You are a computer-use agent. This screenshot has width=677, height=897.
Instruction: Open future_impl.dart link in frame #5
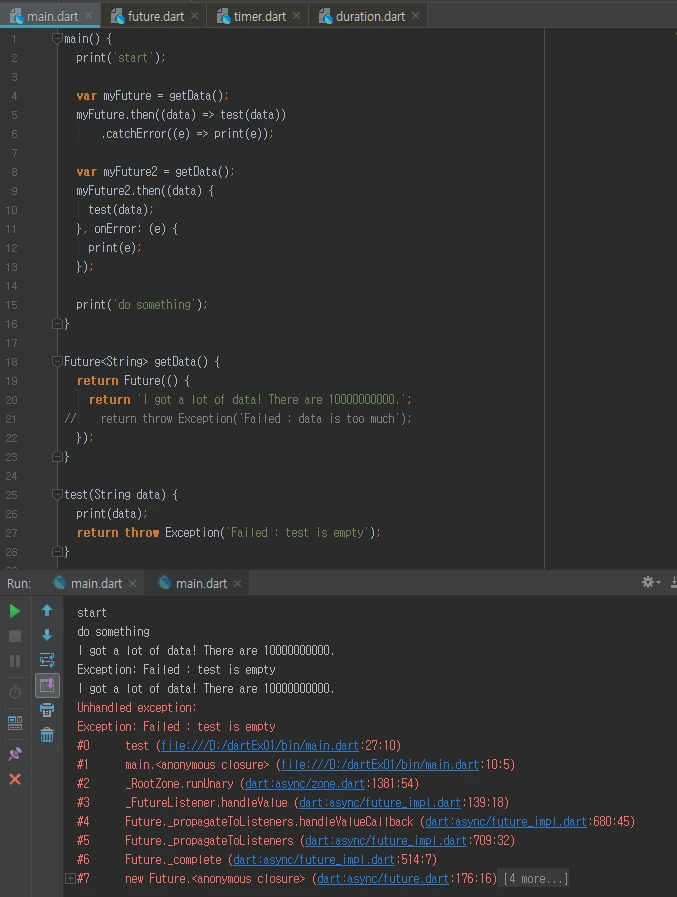(386, 840)
